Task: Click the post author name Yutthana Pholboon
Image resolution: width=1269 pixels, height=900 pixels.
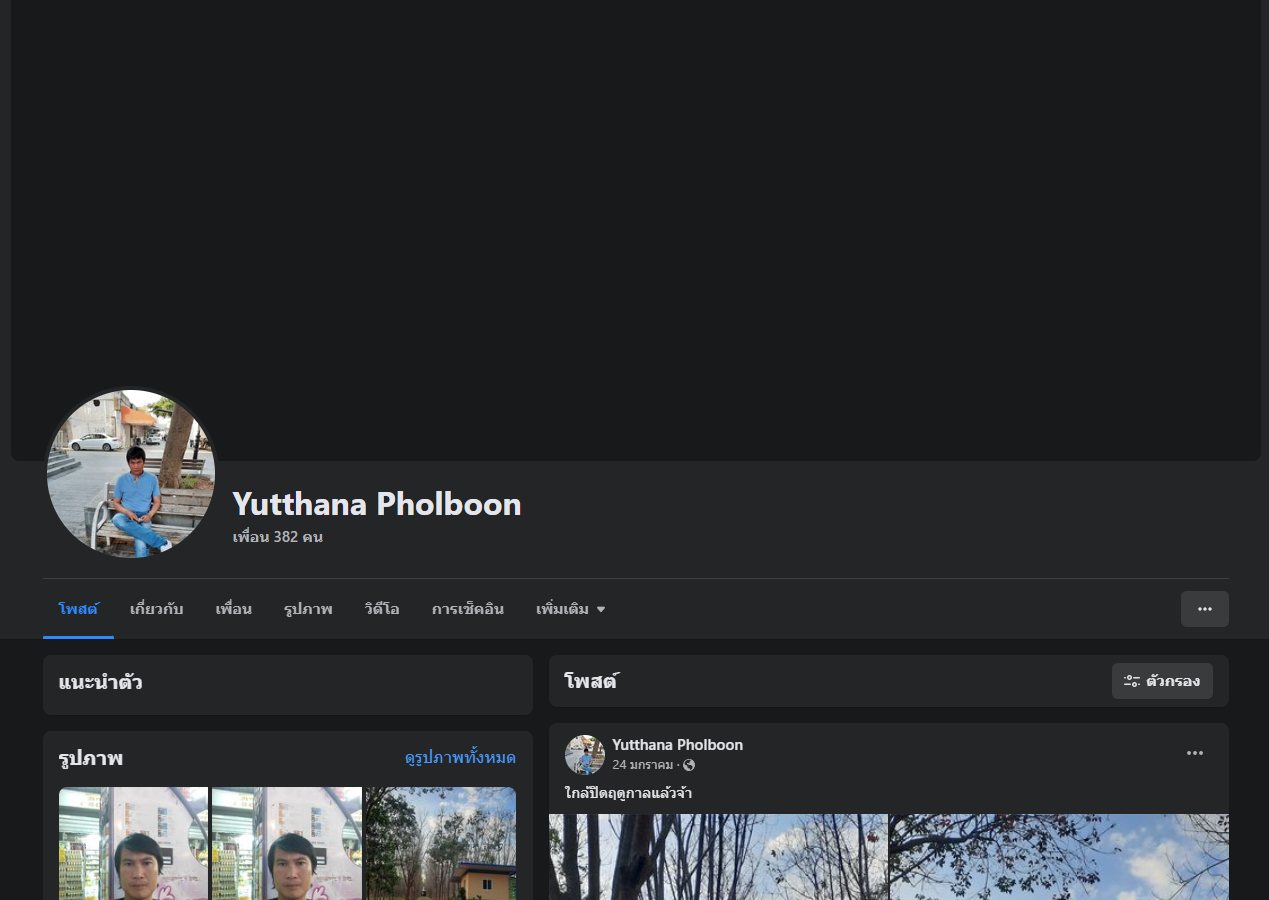Action: pos(677,745)
